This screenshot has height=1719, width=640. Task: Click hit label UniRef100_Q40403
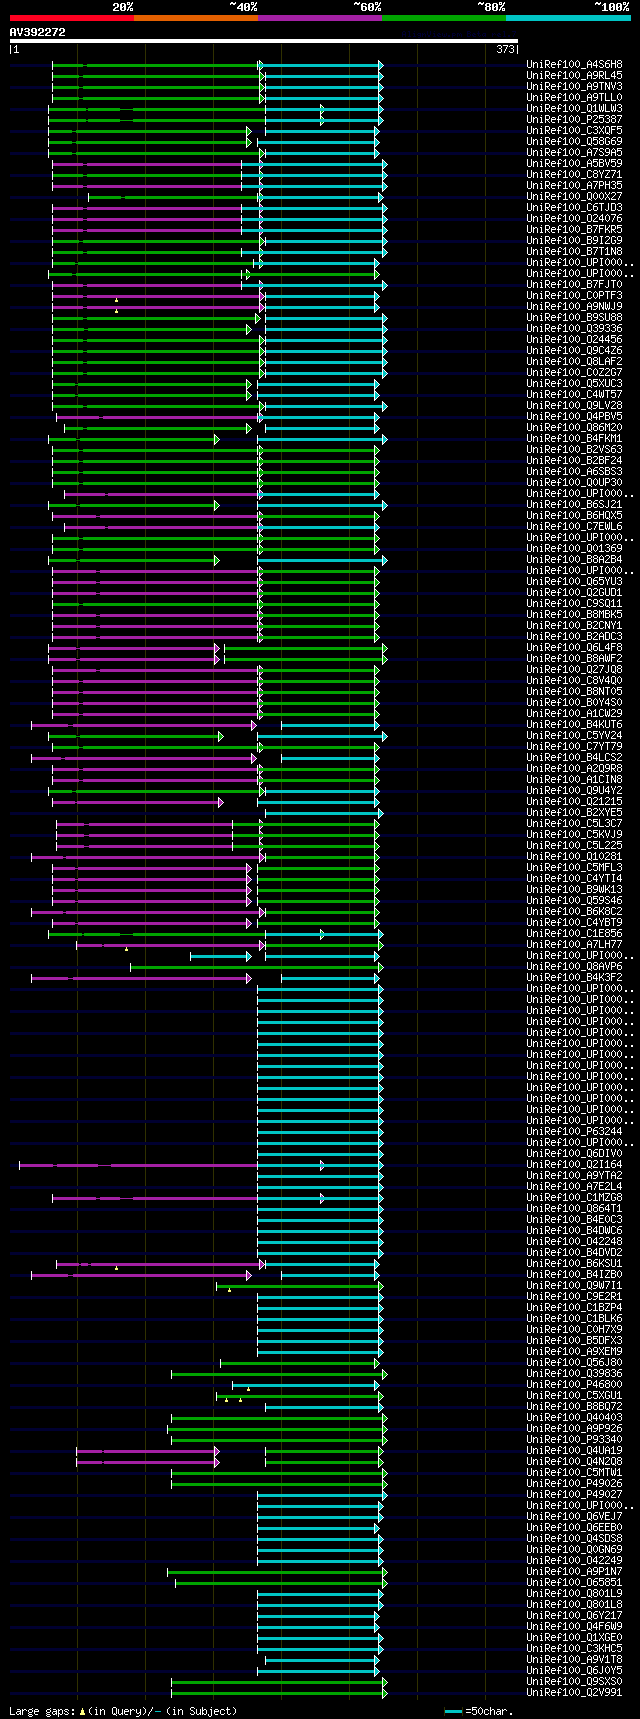point(574,1417)
